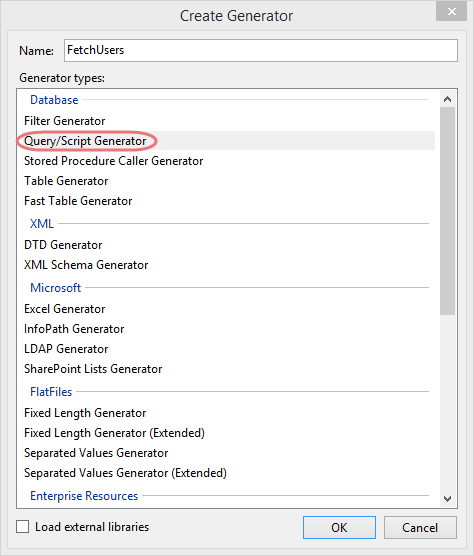Image resolution: width=474 pixels, height=556 pixels.
Task: Click the scrollbar down arrow
Action: pyautogui.click(x=447, y=499)
